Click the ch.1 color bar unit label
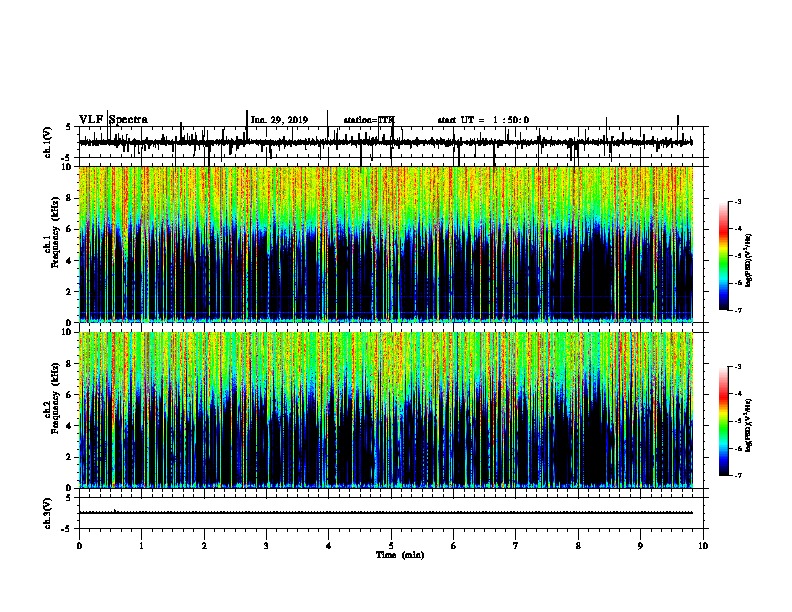The image size is (792, 612). click(749, 260)
